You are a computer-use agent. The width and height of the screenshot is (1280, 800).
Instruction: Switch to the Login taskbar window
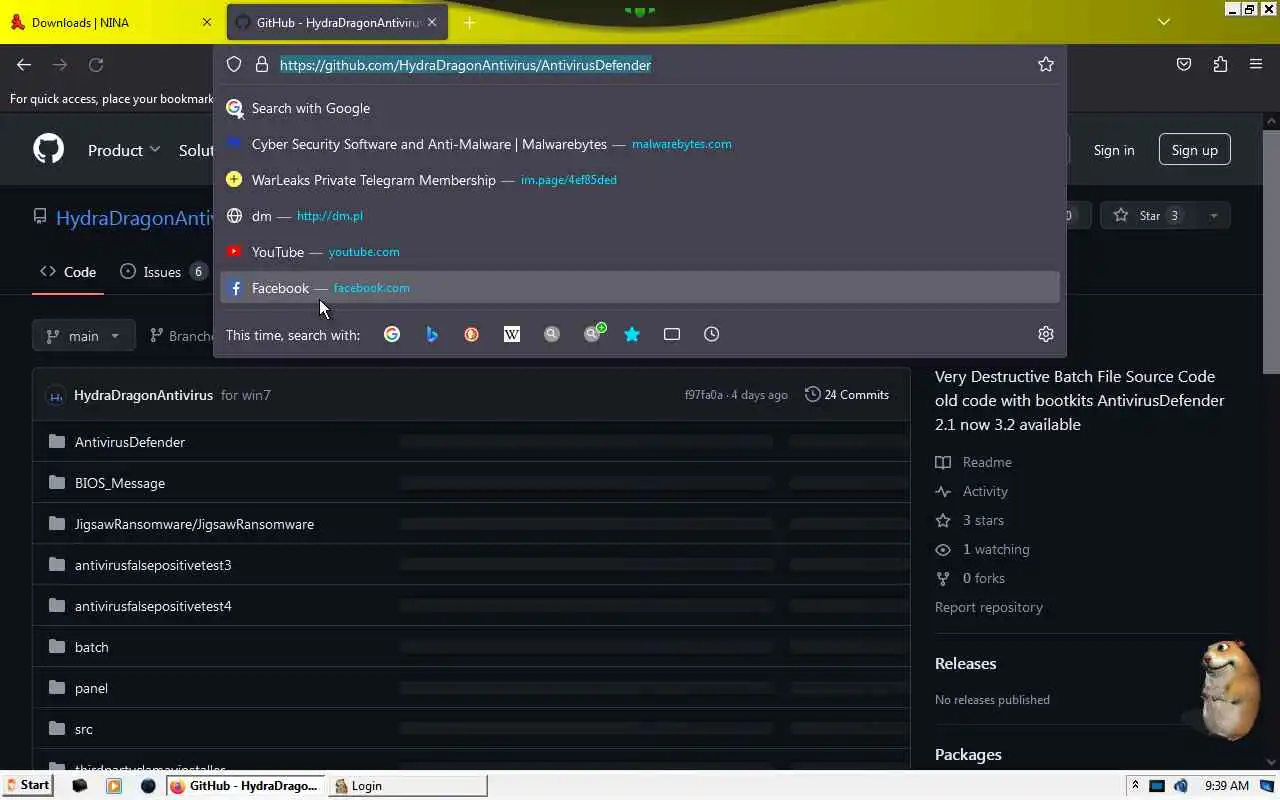click(409, 786)
